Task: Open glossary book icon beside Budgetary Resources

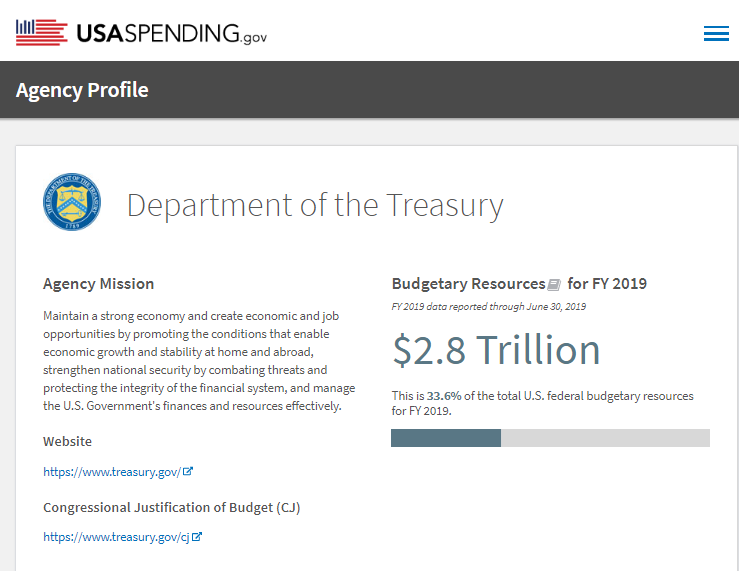Action: pyautogui.click(x=554, y=284)
